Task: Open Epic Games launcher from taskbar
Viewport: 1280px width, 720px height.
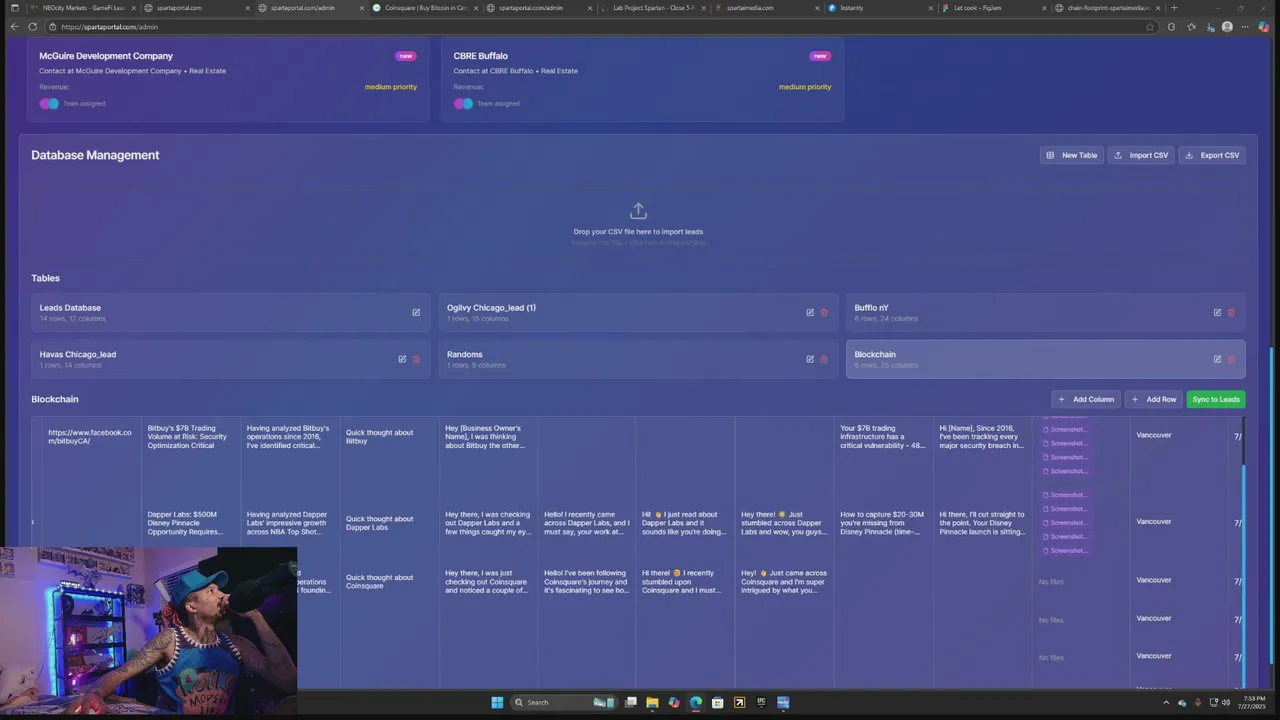Action: [x=761, y=702]
